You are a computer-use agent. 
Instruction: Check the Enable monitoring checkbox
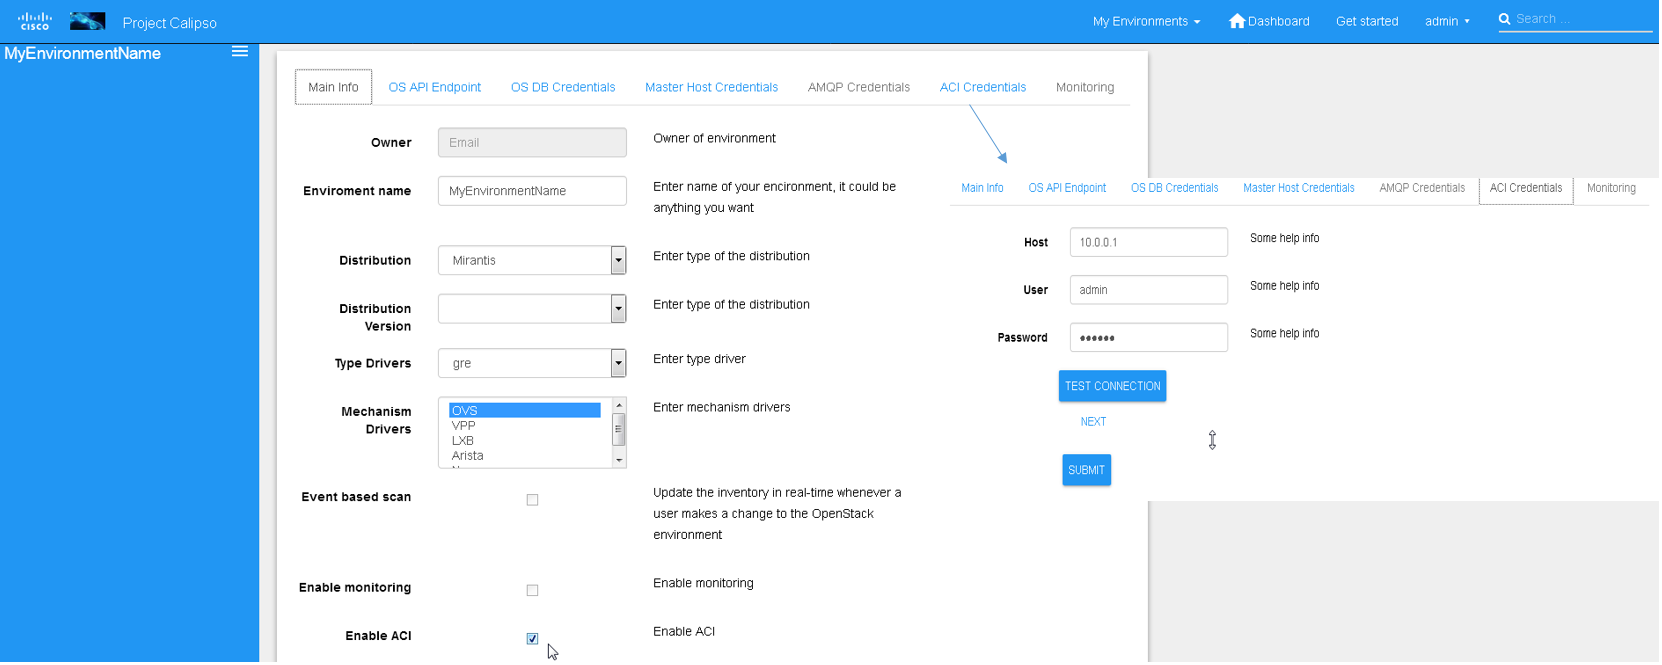[532, 591]
